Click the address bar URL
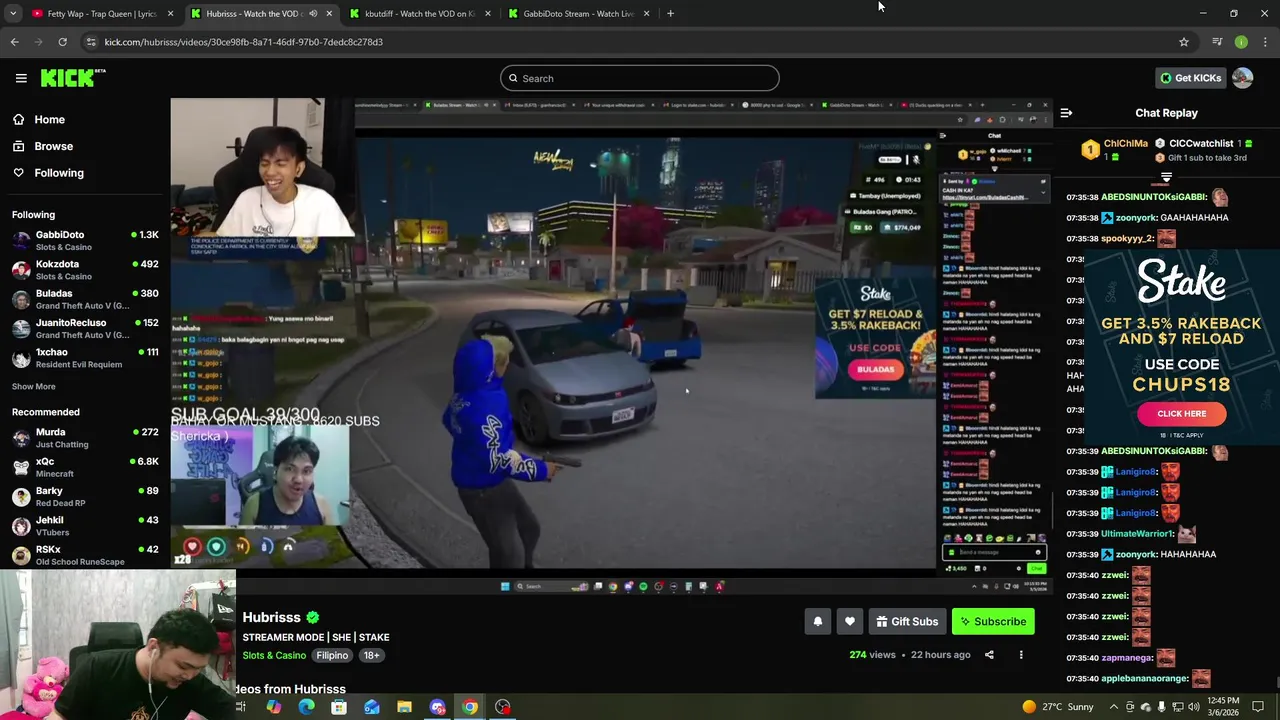This screenshot has height=720, width=1280. click(x=244, y=42)
